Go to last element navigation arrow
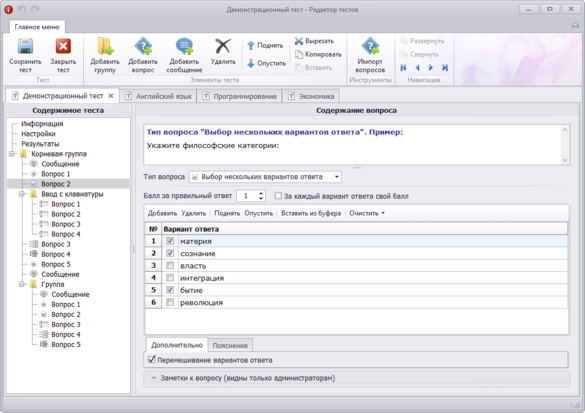585x413 pixels. 445,68
